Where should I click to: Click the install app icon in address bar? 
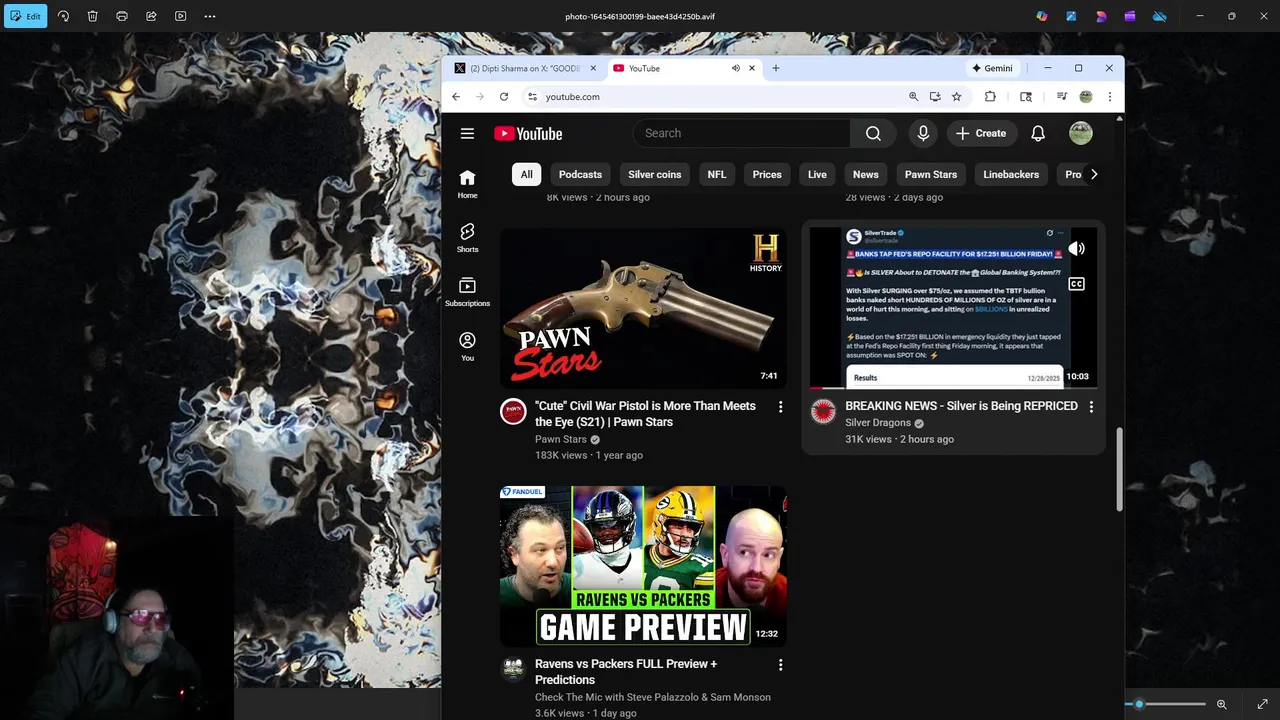tap(935, 97)
